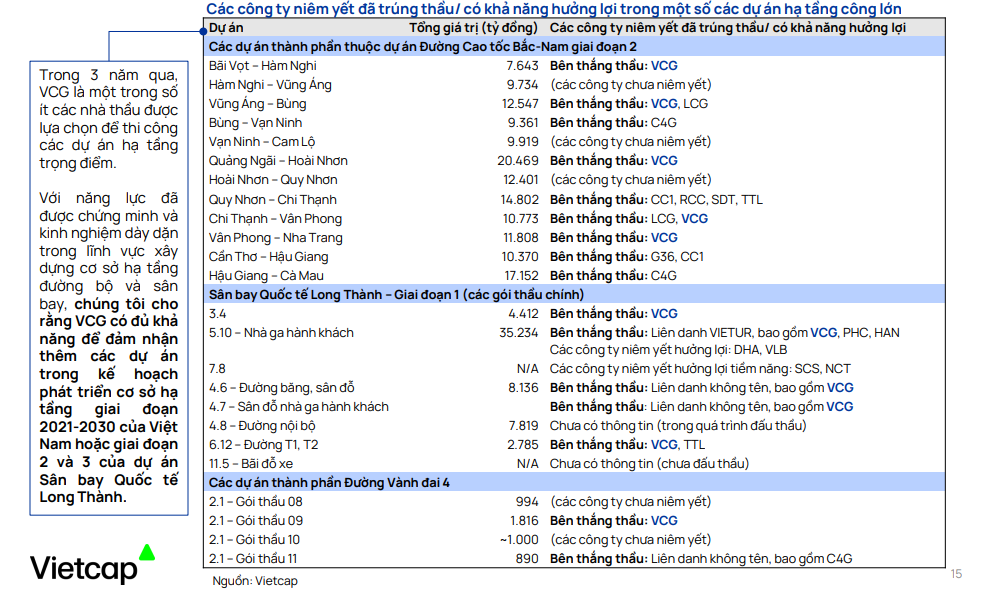Click the 'Vạn Ninh – Cam Lộ' project name

pyautogui.click(x=262, y=142)
